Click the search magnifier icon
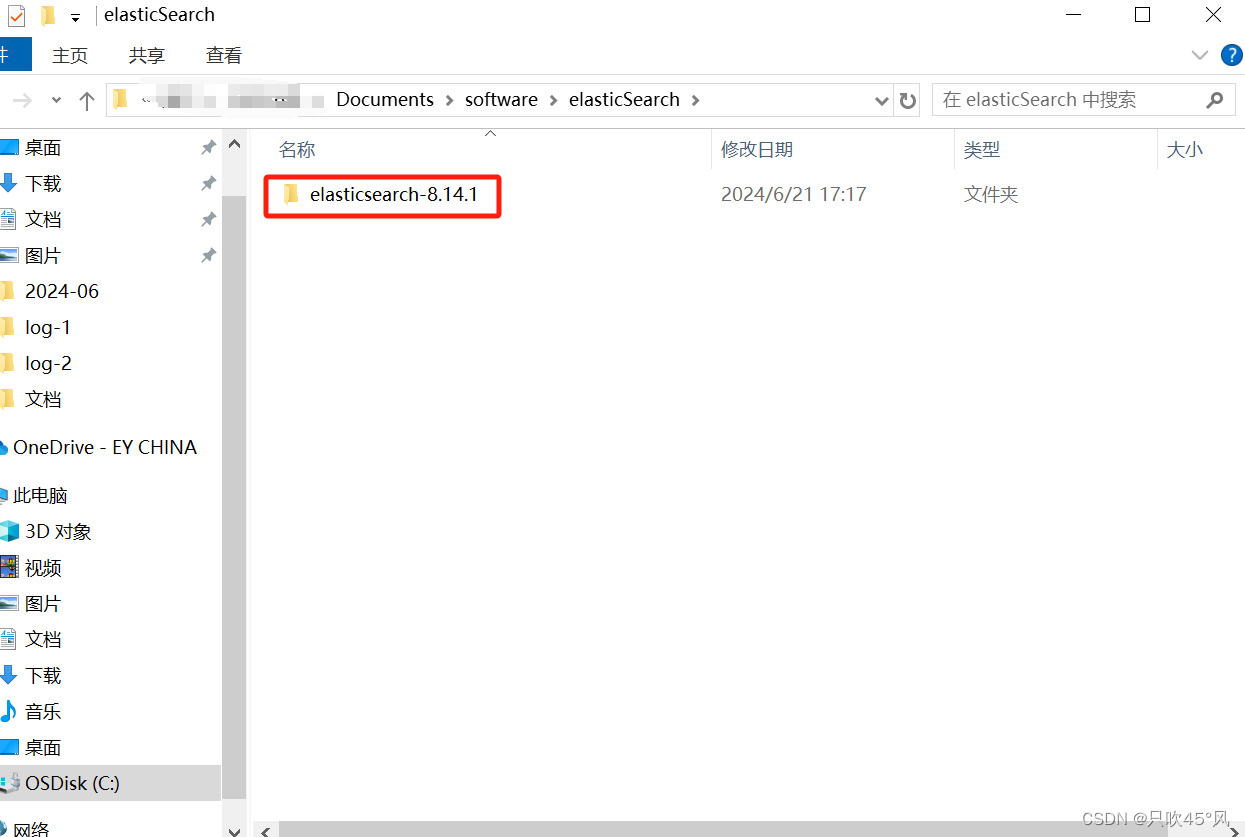 [1215, 100]
